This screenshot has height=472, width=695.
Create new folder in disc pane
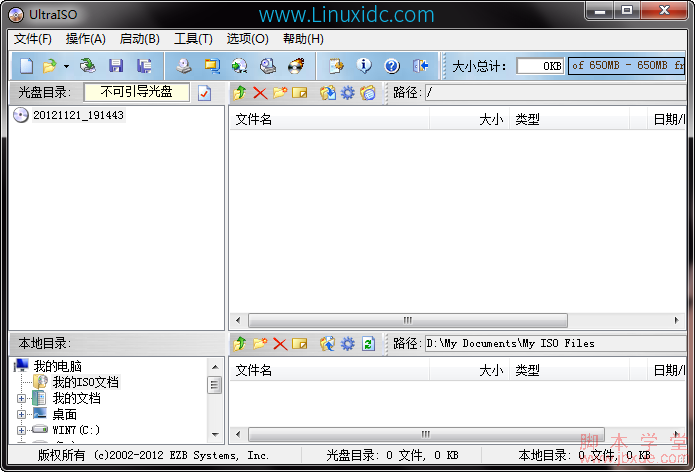(280, 93)
